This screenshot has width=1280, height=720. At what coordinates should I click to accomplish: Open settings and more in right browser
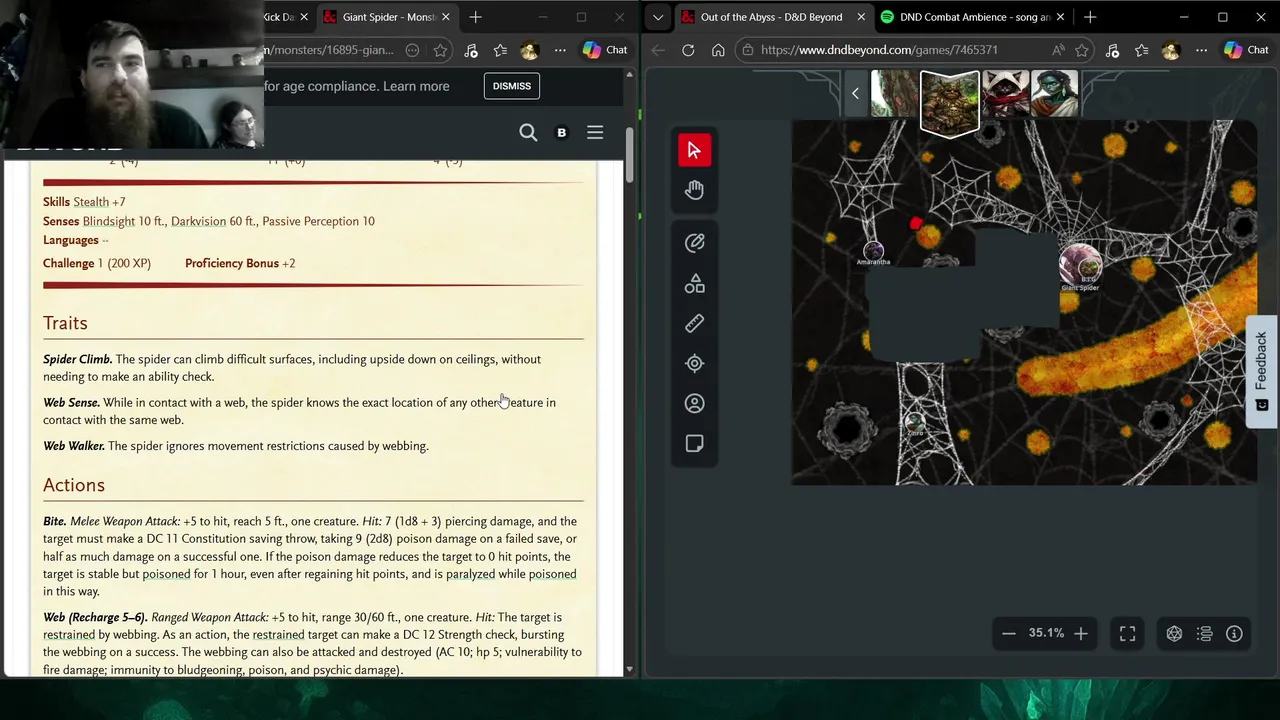pos(1201,50)
